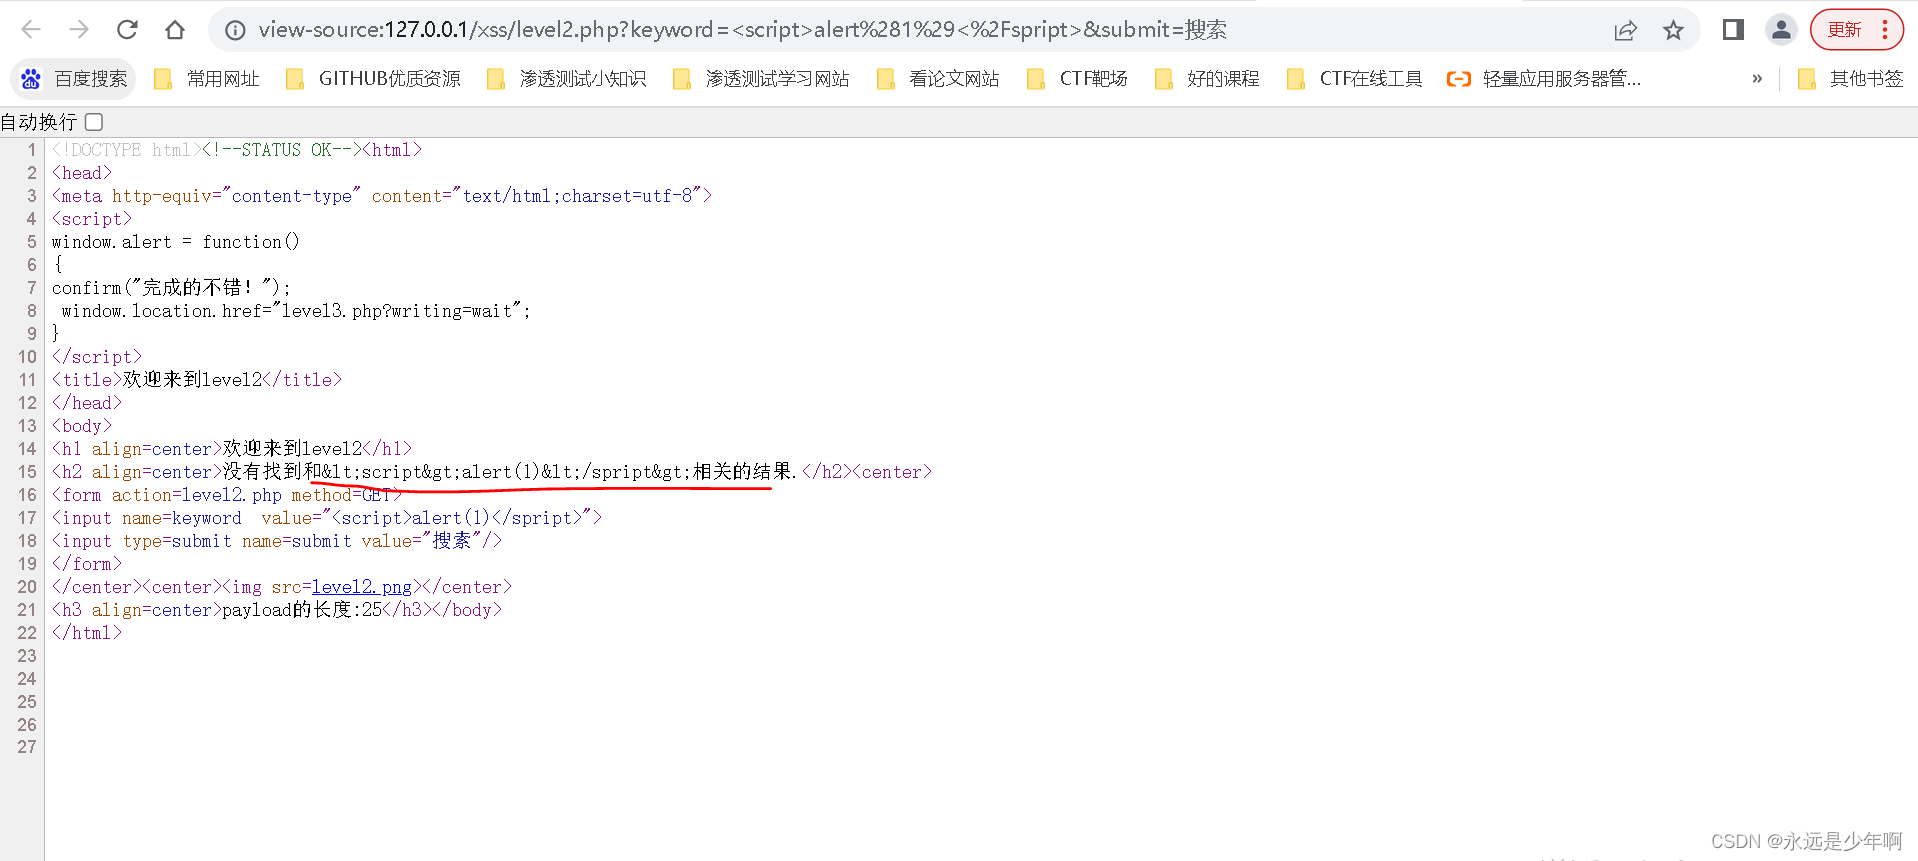The width and height of the screenshot is (1918, 861).
Task: Click the '没有找到和' h2 result line
Action: click(492, 472)
